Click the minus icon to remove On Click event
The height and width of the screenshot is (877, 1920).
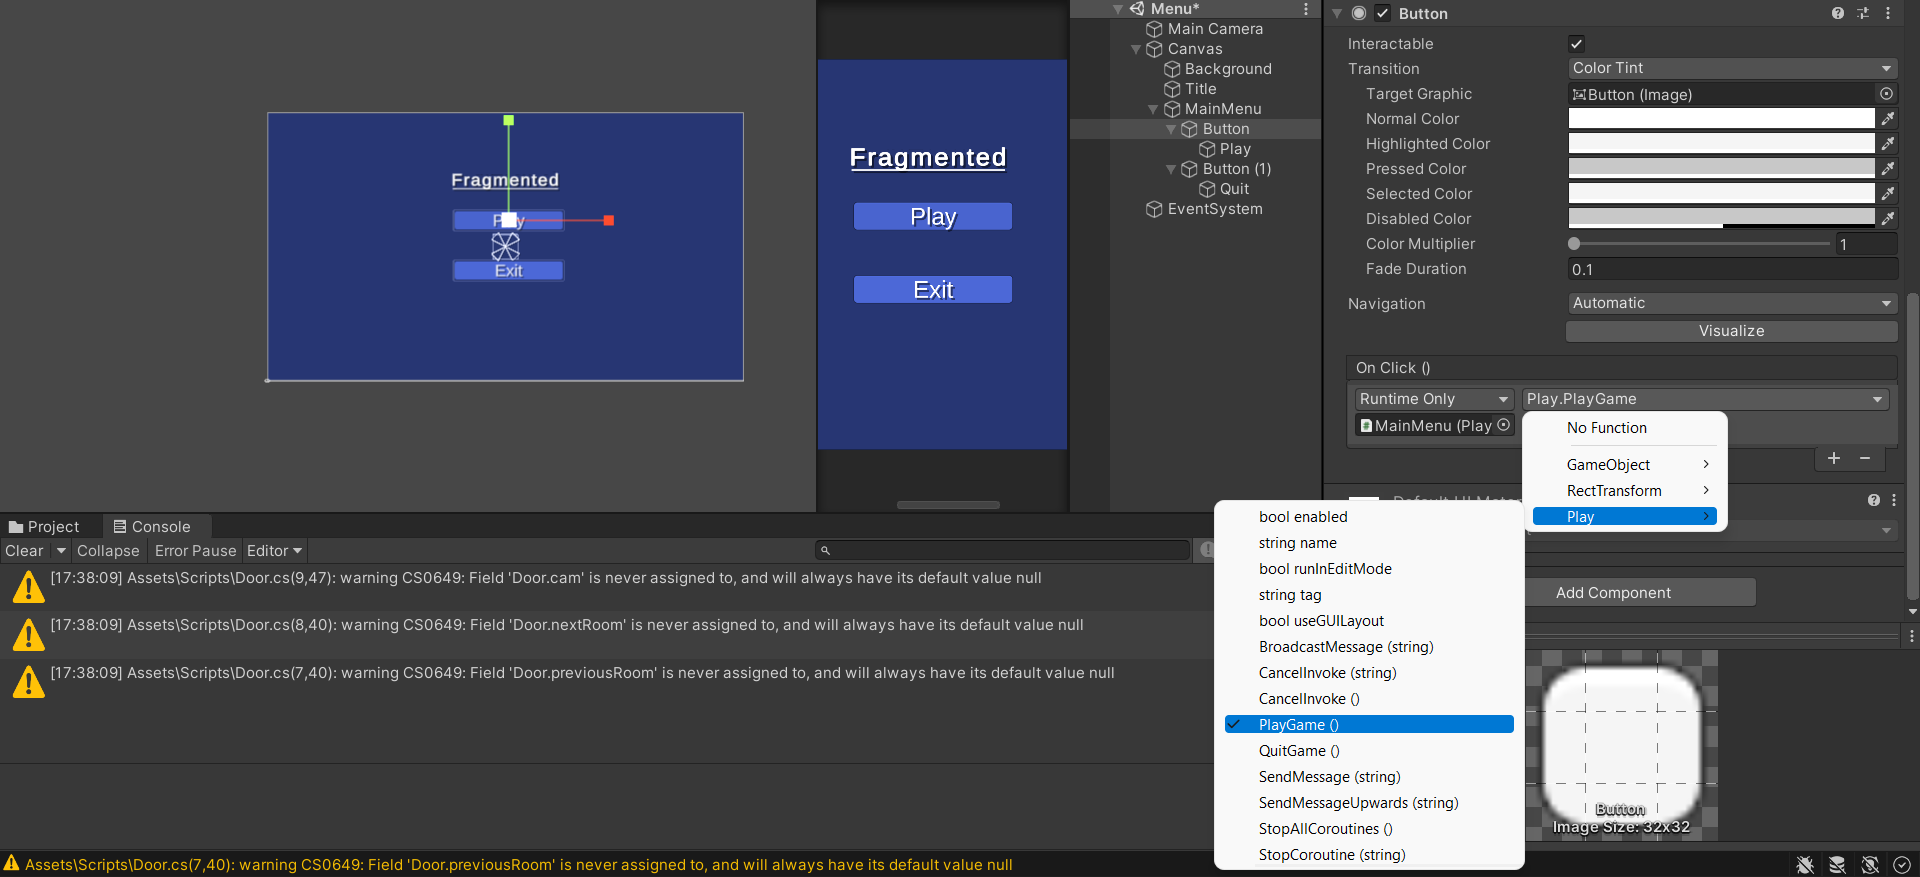pyautogui.click(x=1865, y=458)
